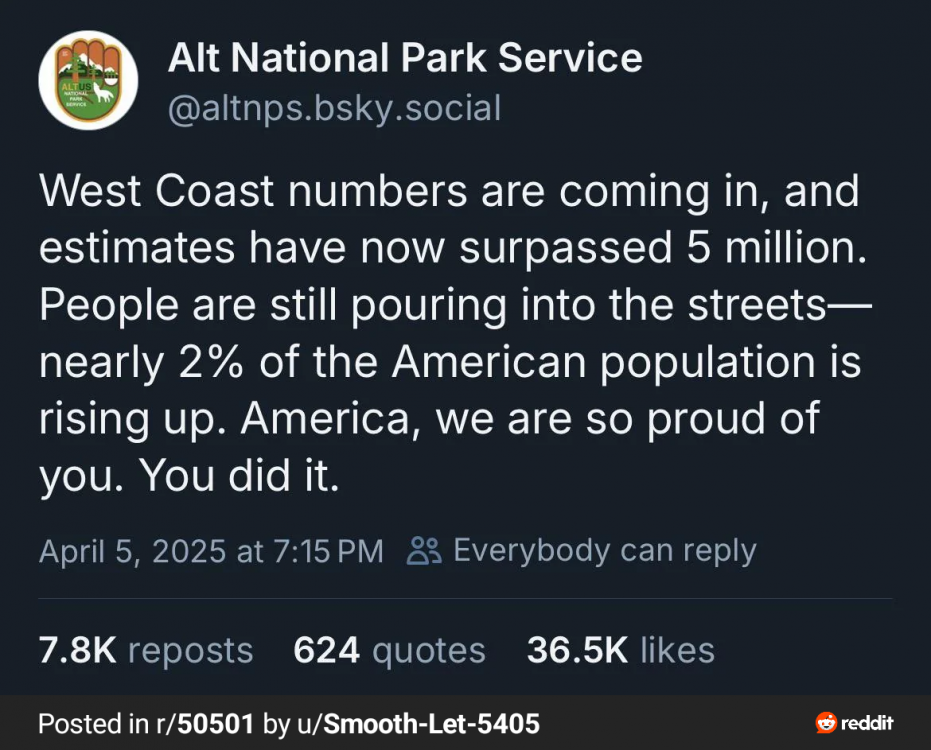Open the April 5, 2025 timestamp
This screenshot has width=931, height=750.
(x=211, y=551)
